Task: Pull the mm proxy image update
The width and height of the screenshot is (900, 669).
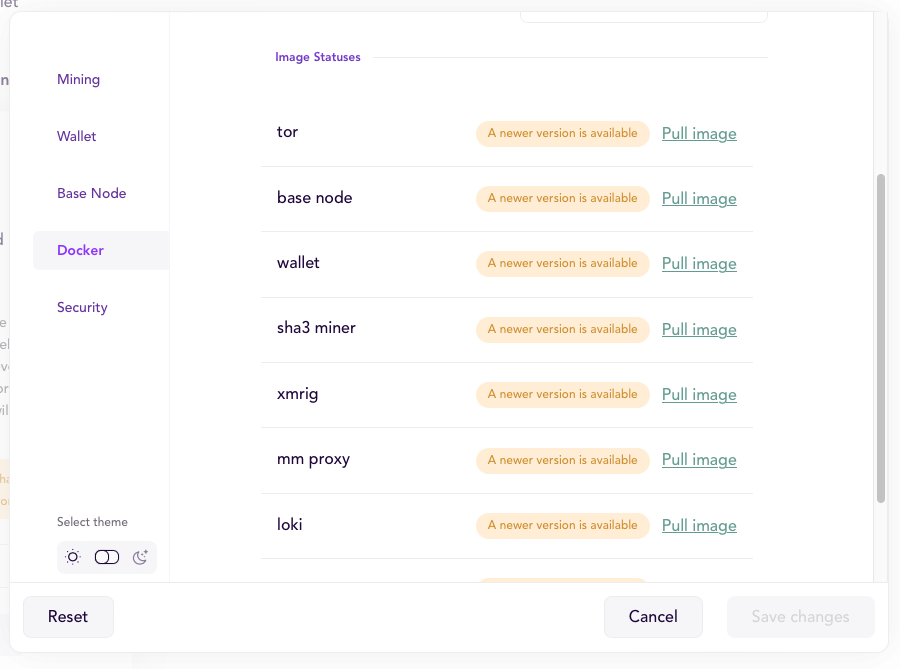Action: (x=698, y=459)
